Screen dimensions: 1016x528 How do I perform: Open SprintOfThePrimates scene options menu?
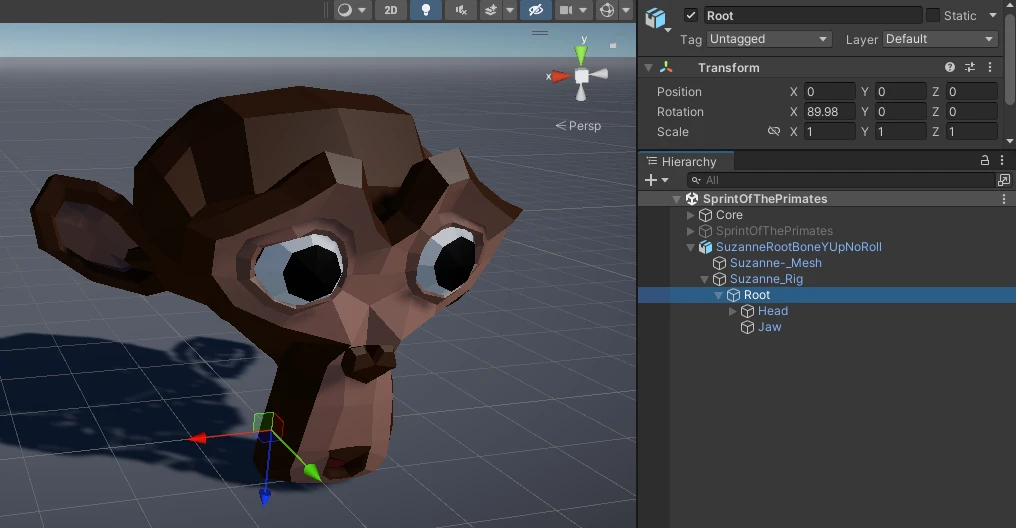(1004, 199)
